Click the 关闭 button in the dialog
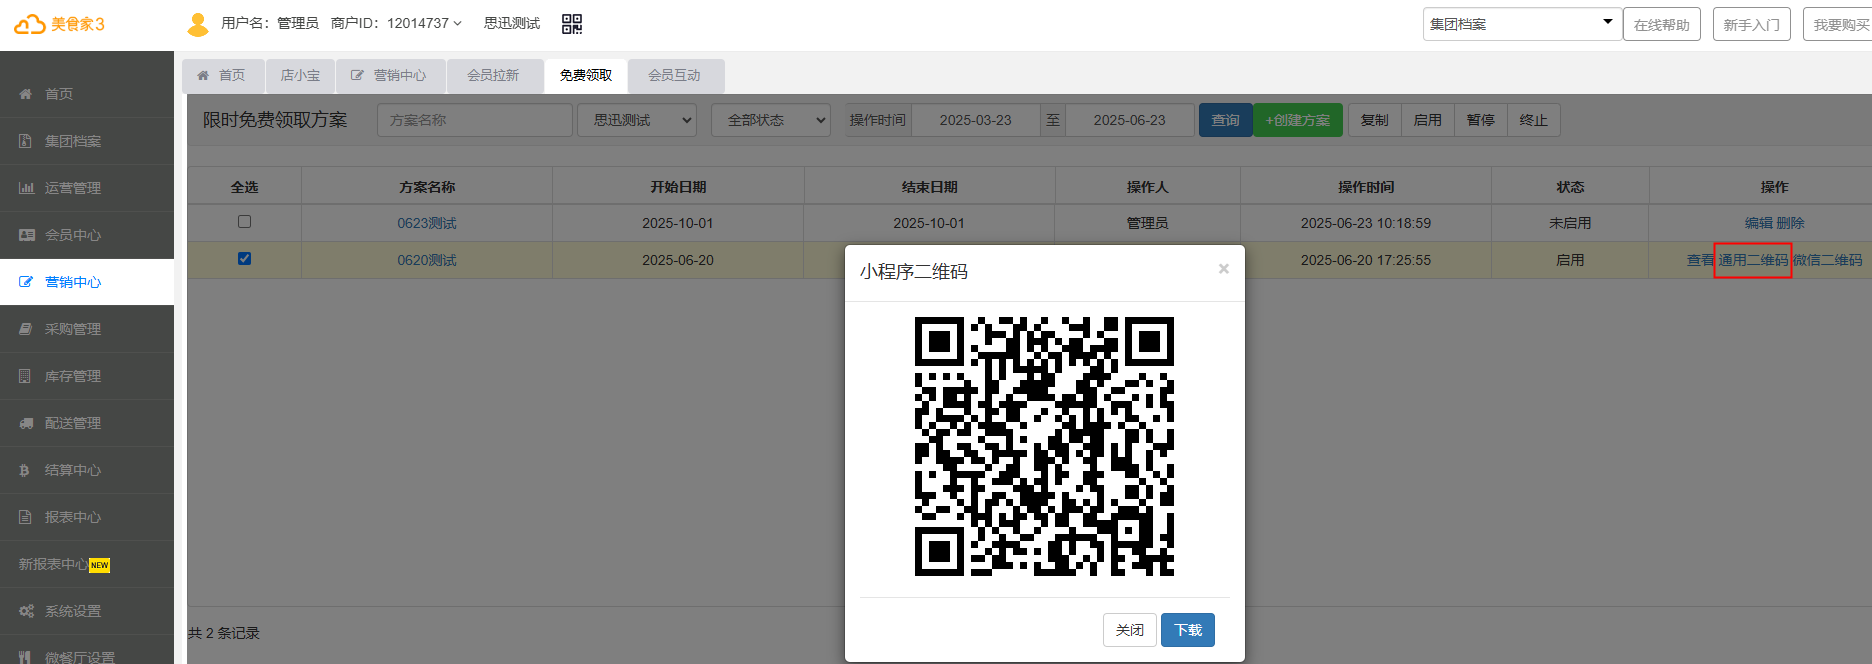The image size is (1872, 664). click(x=1130, y=630)
